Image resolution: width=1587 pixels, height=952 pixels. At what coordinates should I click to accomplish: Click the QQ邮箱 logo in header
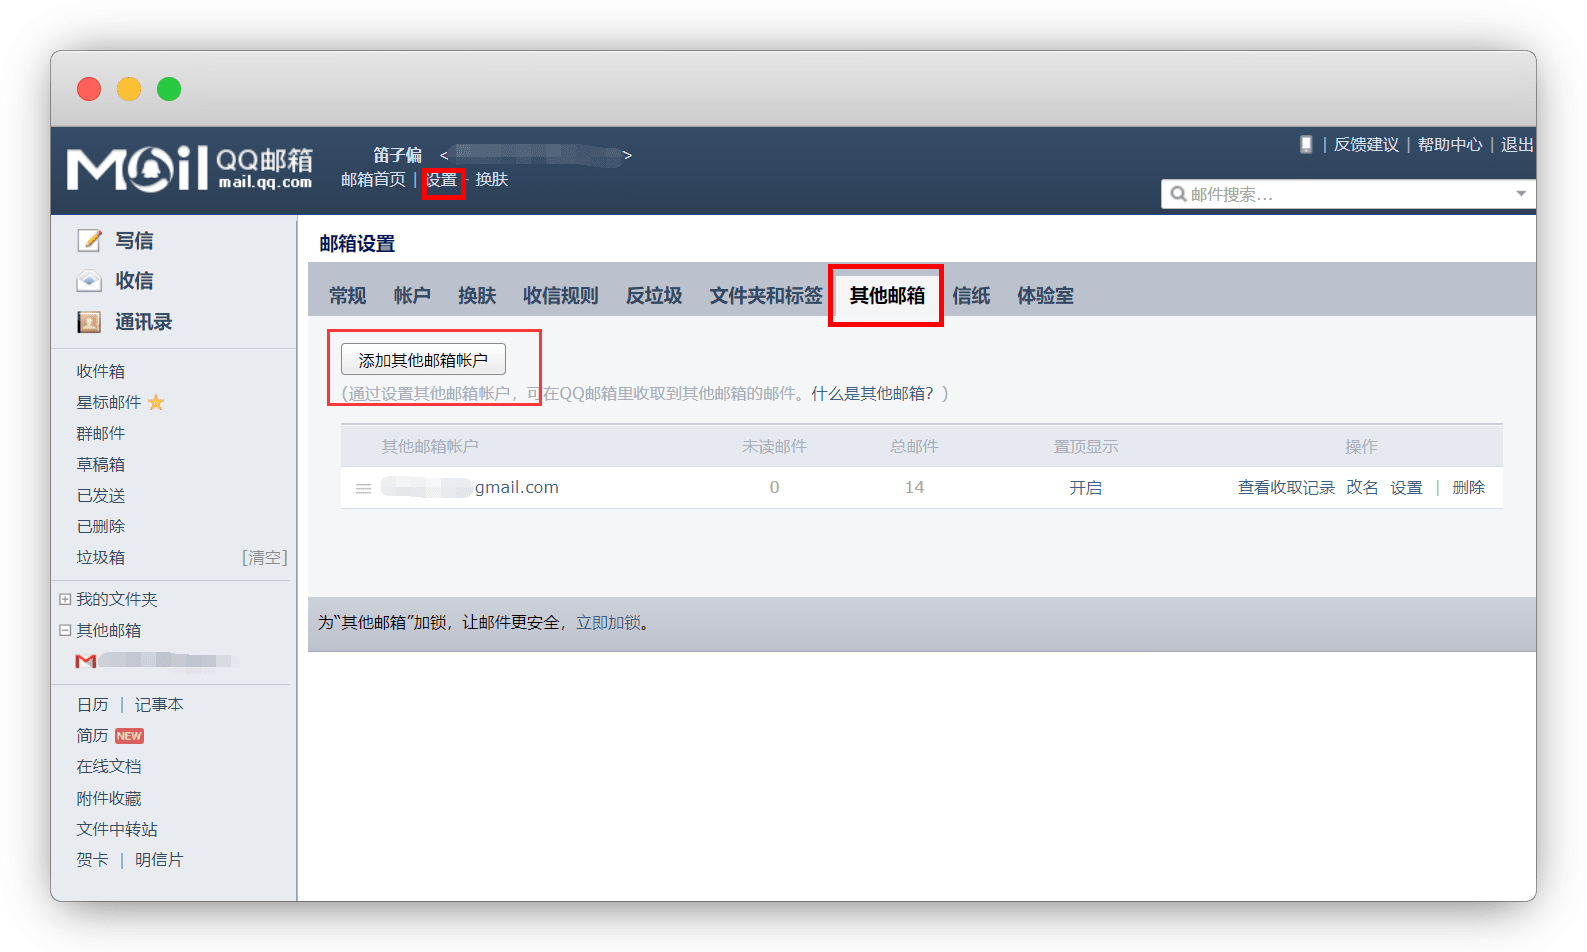[x=190, y=168]
